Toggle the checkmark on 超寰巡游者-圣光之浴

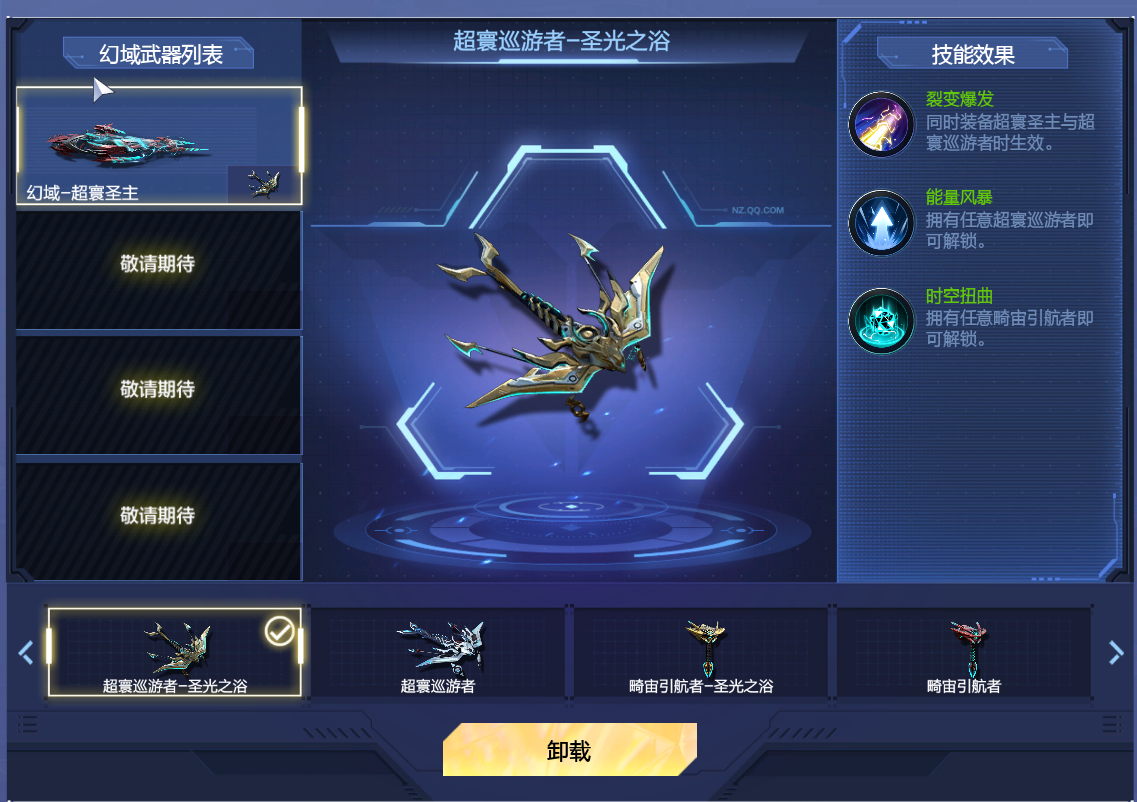pyautogui.click(x=279, y=631)
